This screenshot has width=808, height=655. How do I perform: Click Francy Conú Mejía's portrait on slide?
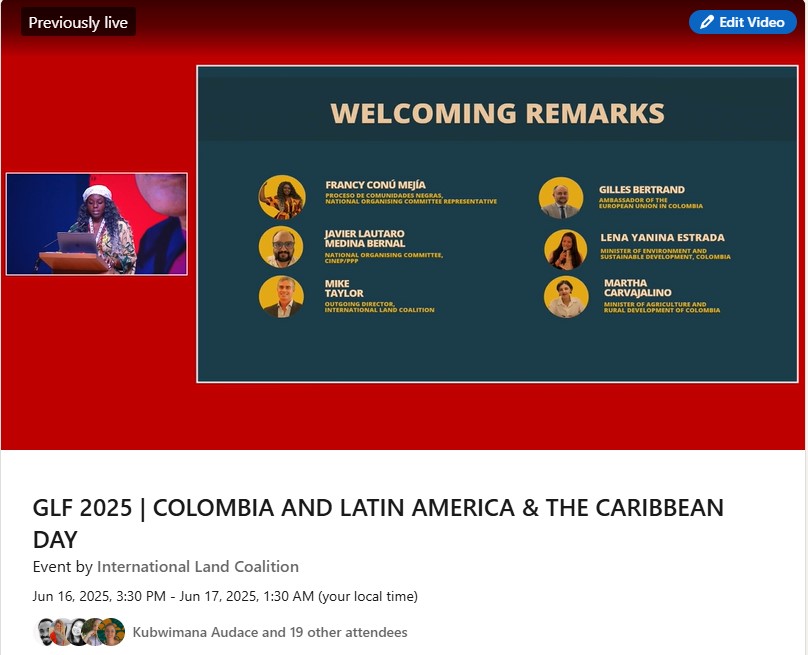tap(282, 197)
